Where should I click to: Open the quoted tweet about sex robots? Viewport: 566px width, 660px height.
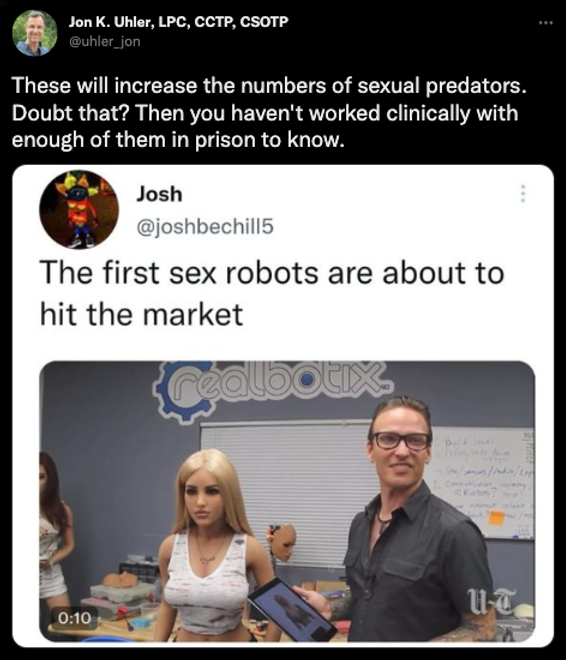tap(283, 406)
